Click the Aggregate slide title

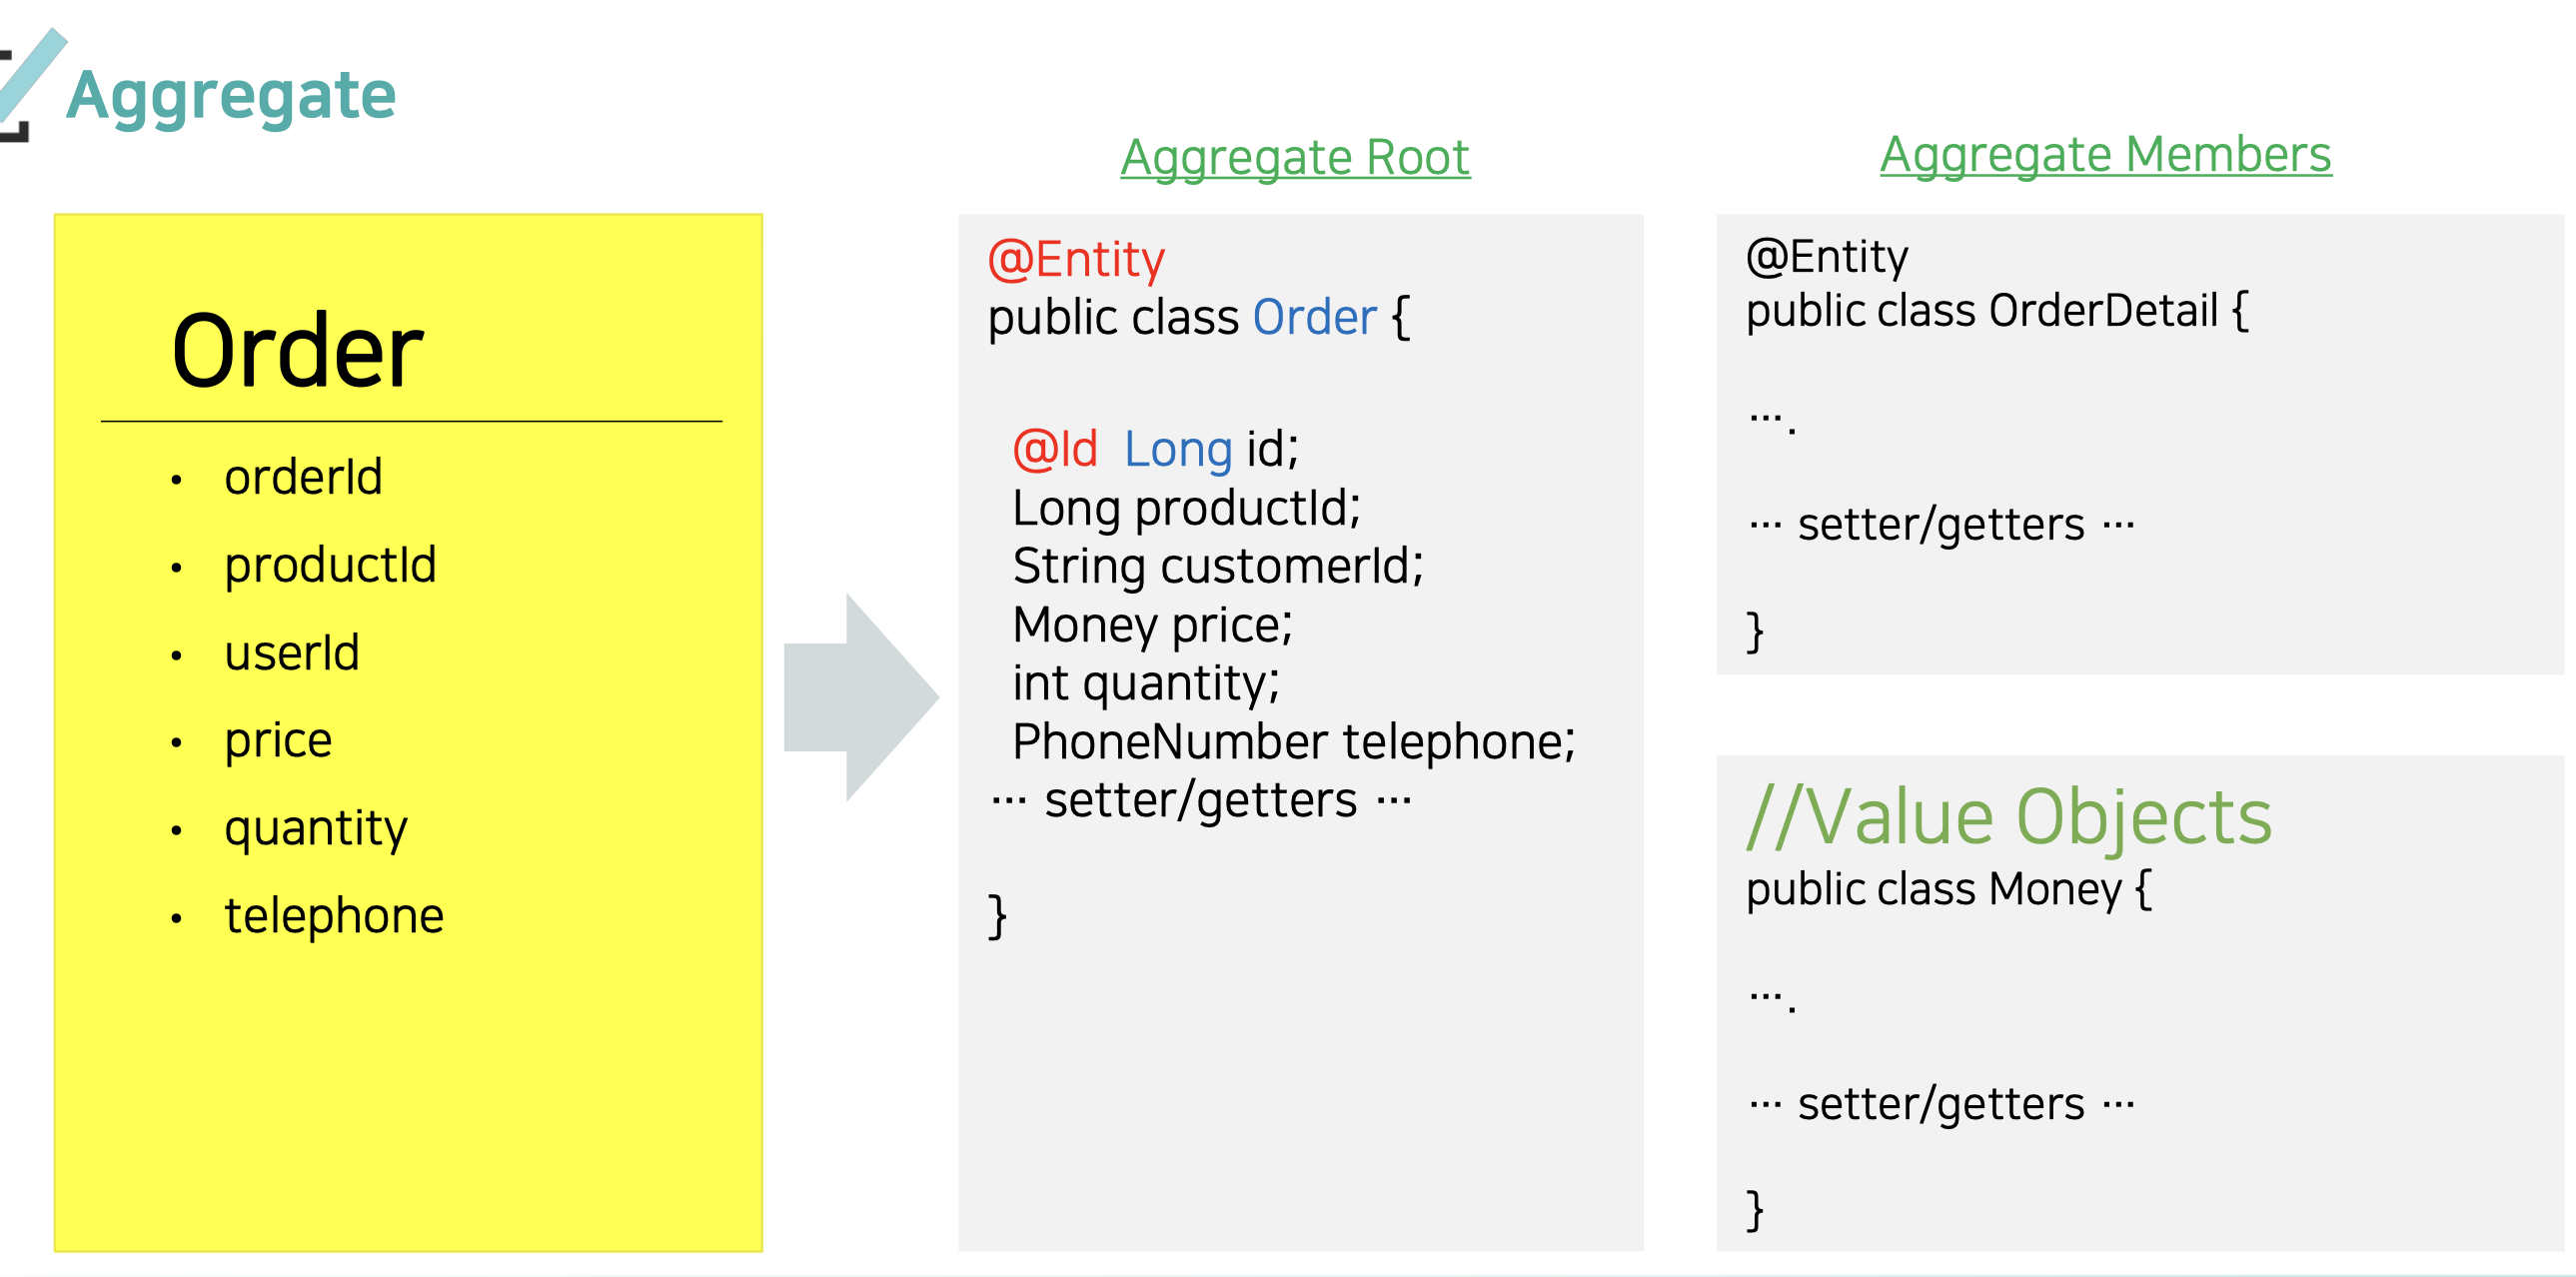tap(231, 96)
